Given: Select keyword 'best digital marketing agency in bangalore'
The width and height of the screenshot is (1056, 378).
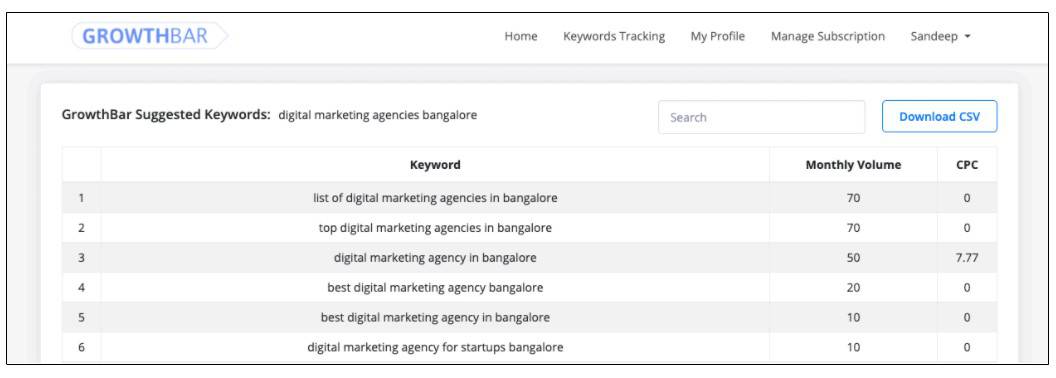Looking at the screenshot, I should 435,317.
